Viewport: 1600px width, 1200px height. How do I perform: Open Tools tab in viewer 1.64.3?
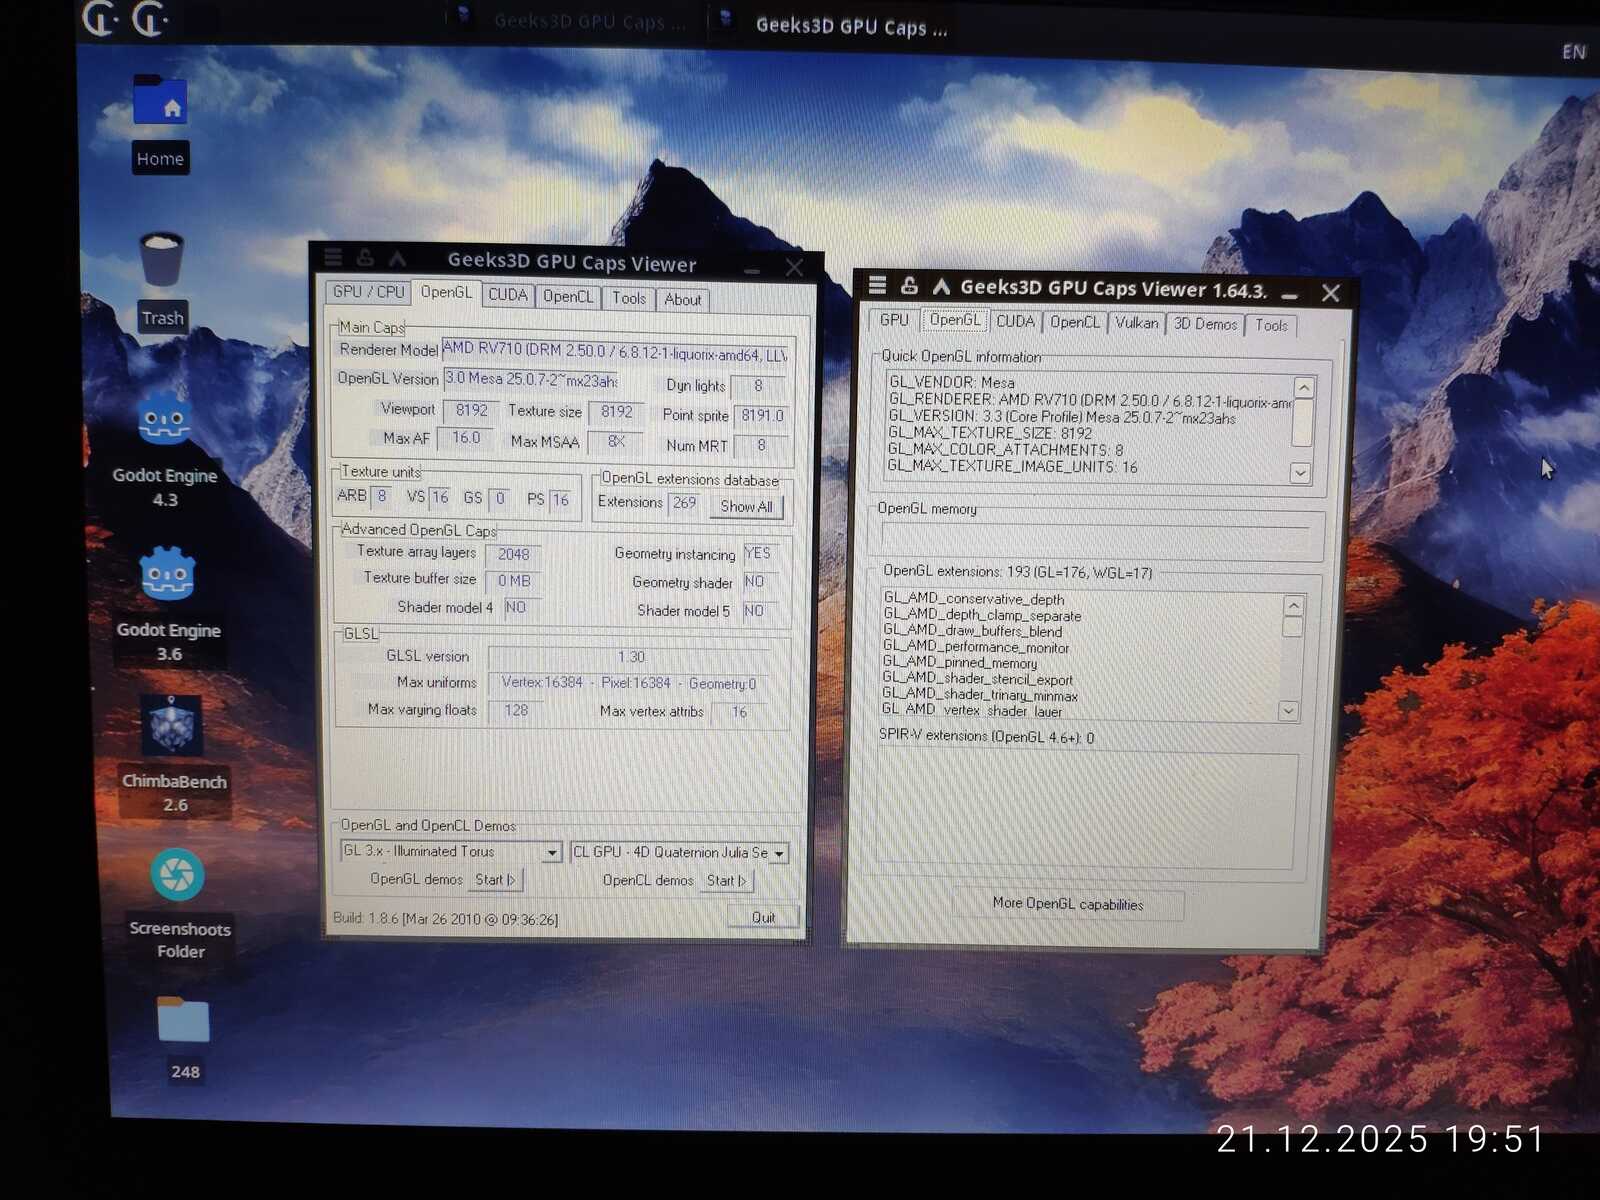click(x=1271, y=325)
